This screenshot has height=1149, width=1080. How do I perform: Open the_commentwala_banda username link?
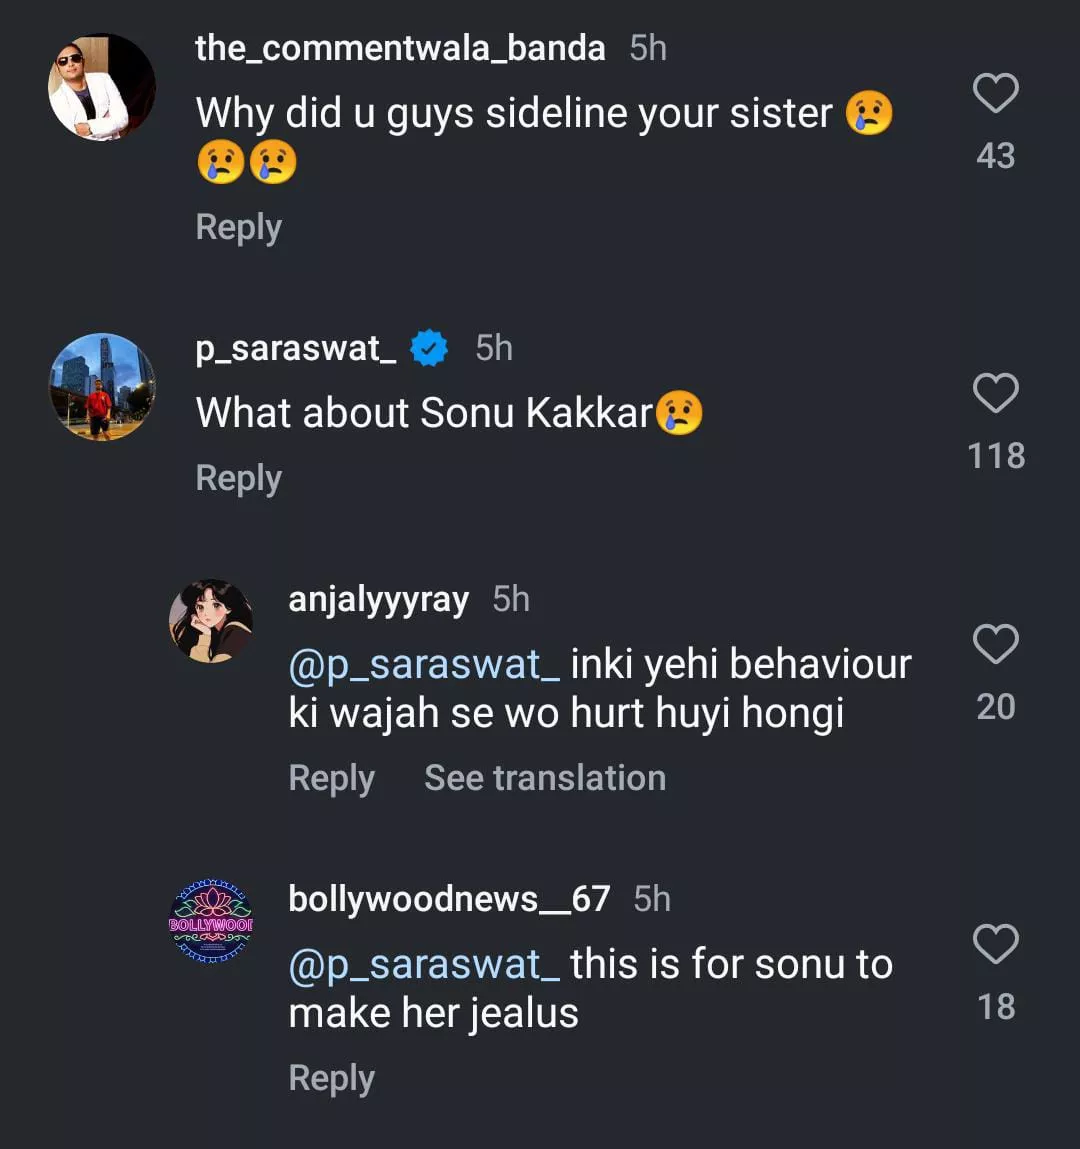[400, 48]
